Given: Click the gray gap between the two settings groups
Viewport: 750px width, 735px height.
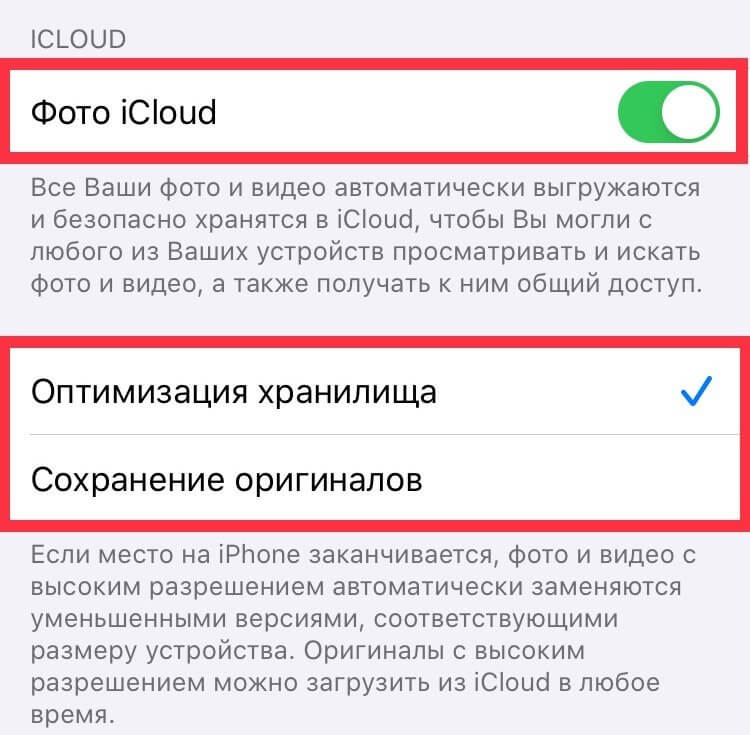Looking at the screenshot, I should click(375, 320).
